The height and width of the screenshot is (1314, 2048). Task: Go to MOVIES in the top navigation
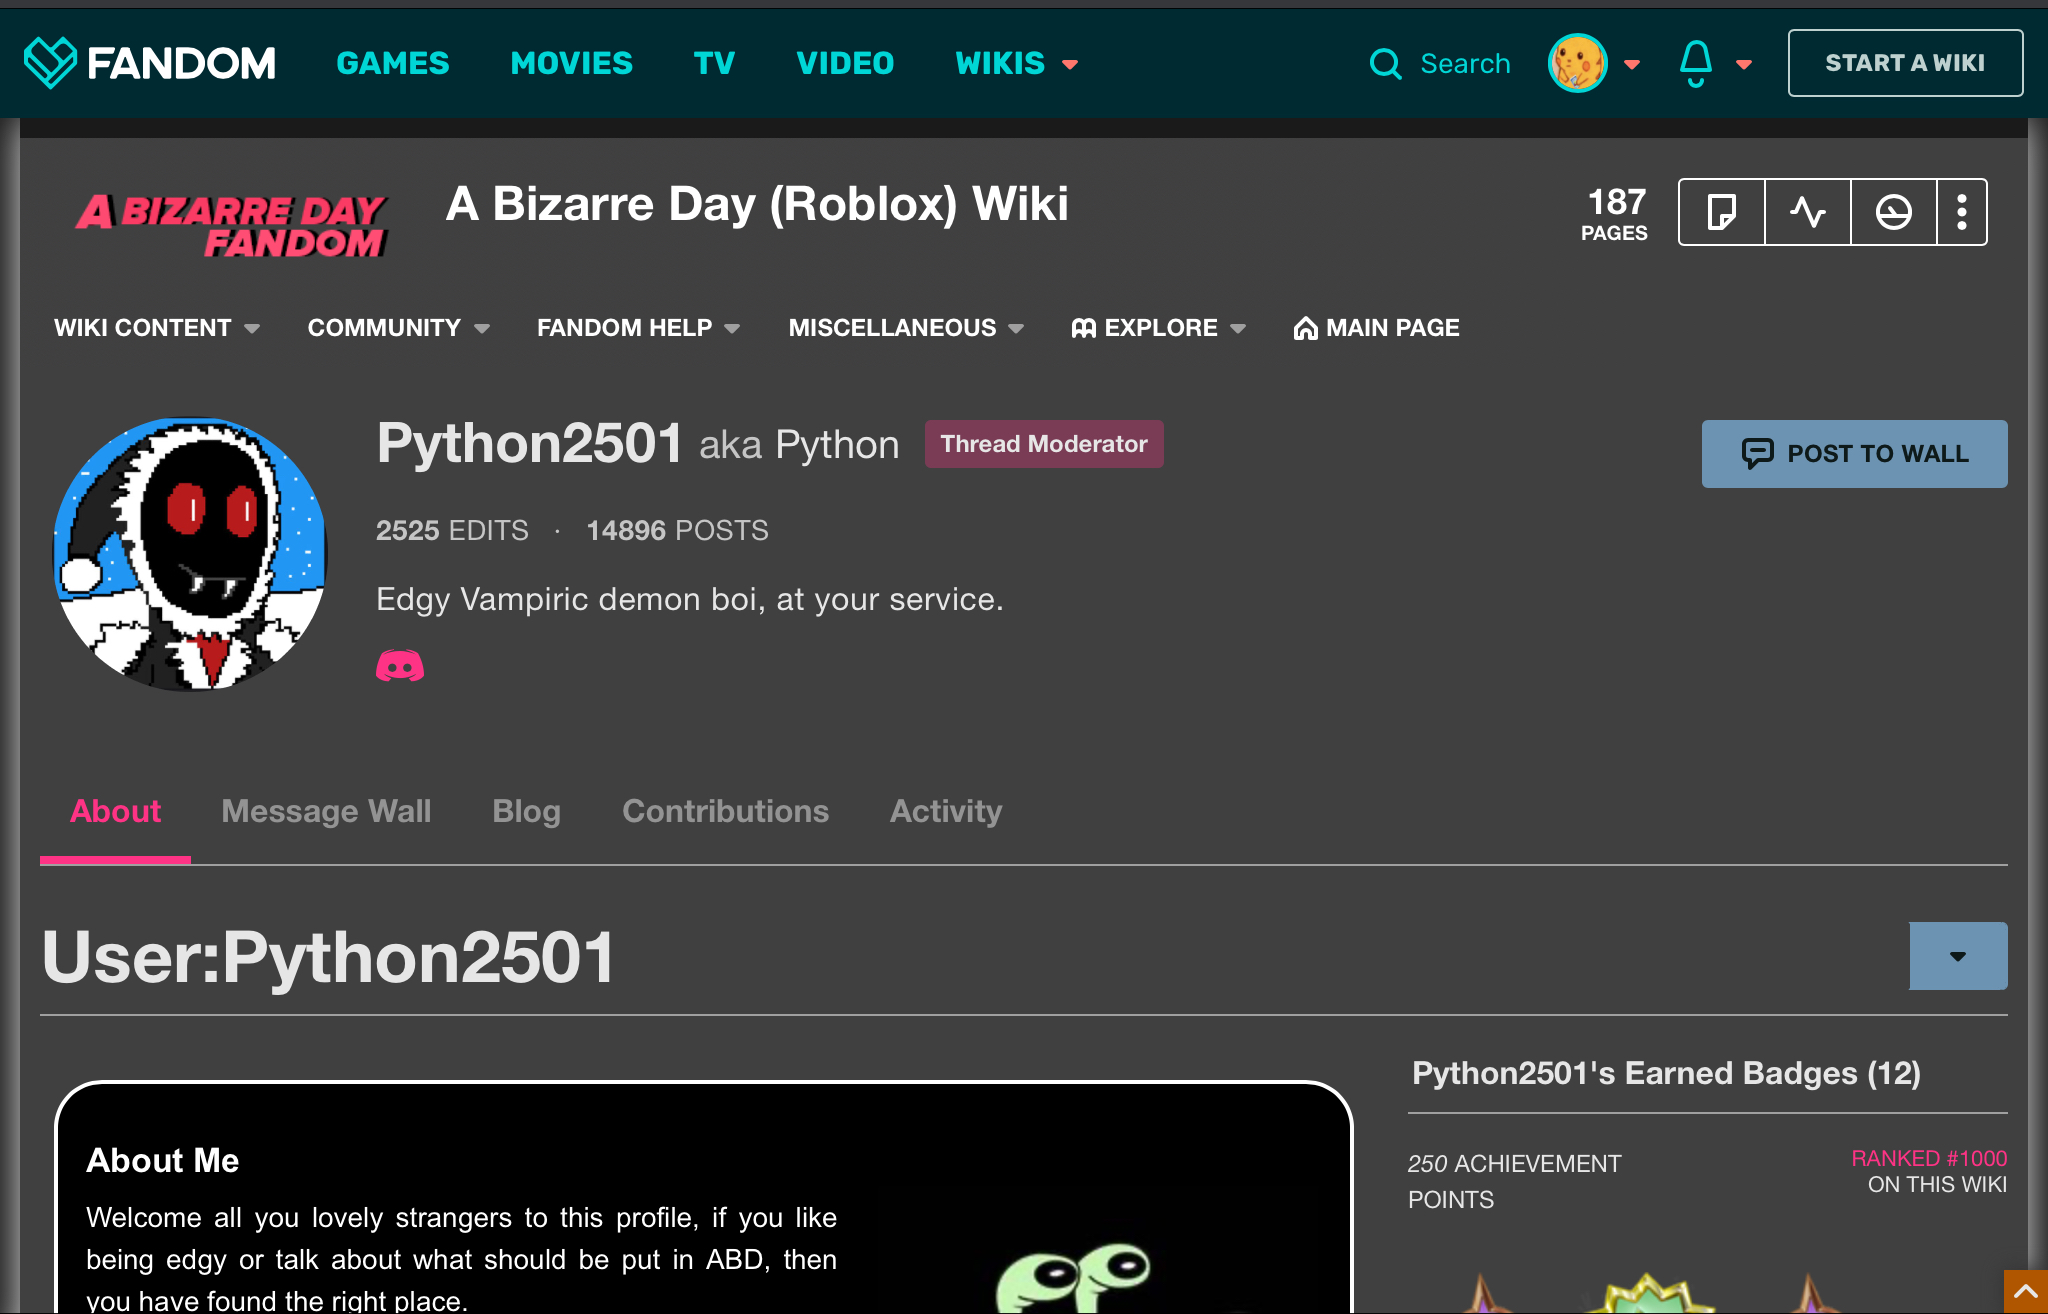[572, 63]
